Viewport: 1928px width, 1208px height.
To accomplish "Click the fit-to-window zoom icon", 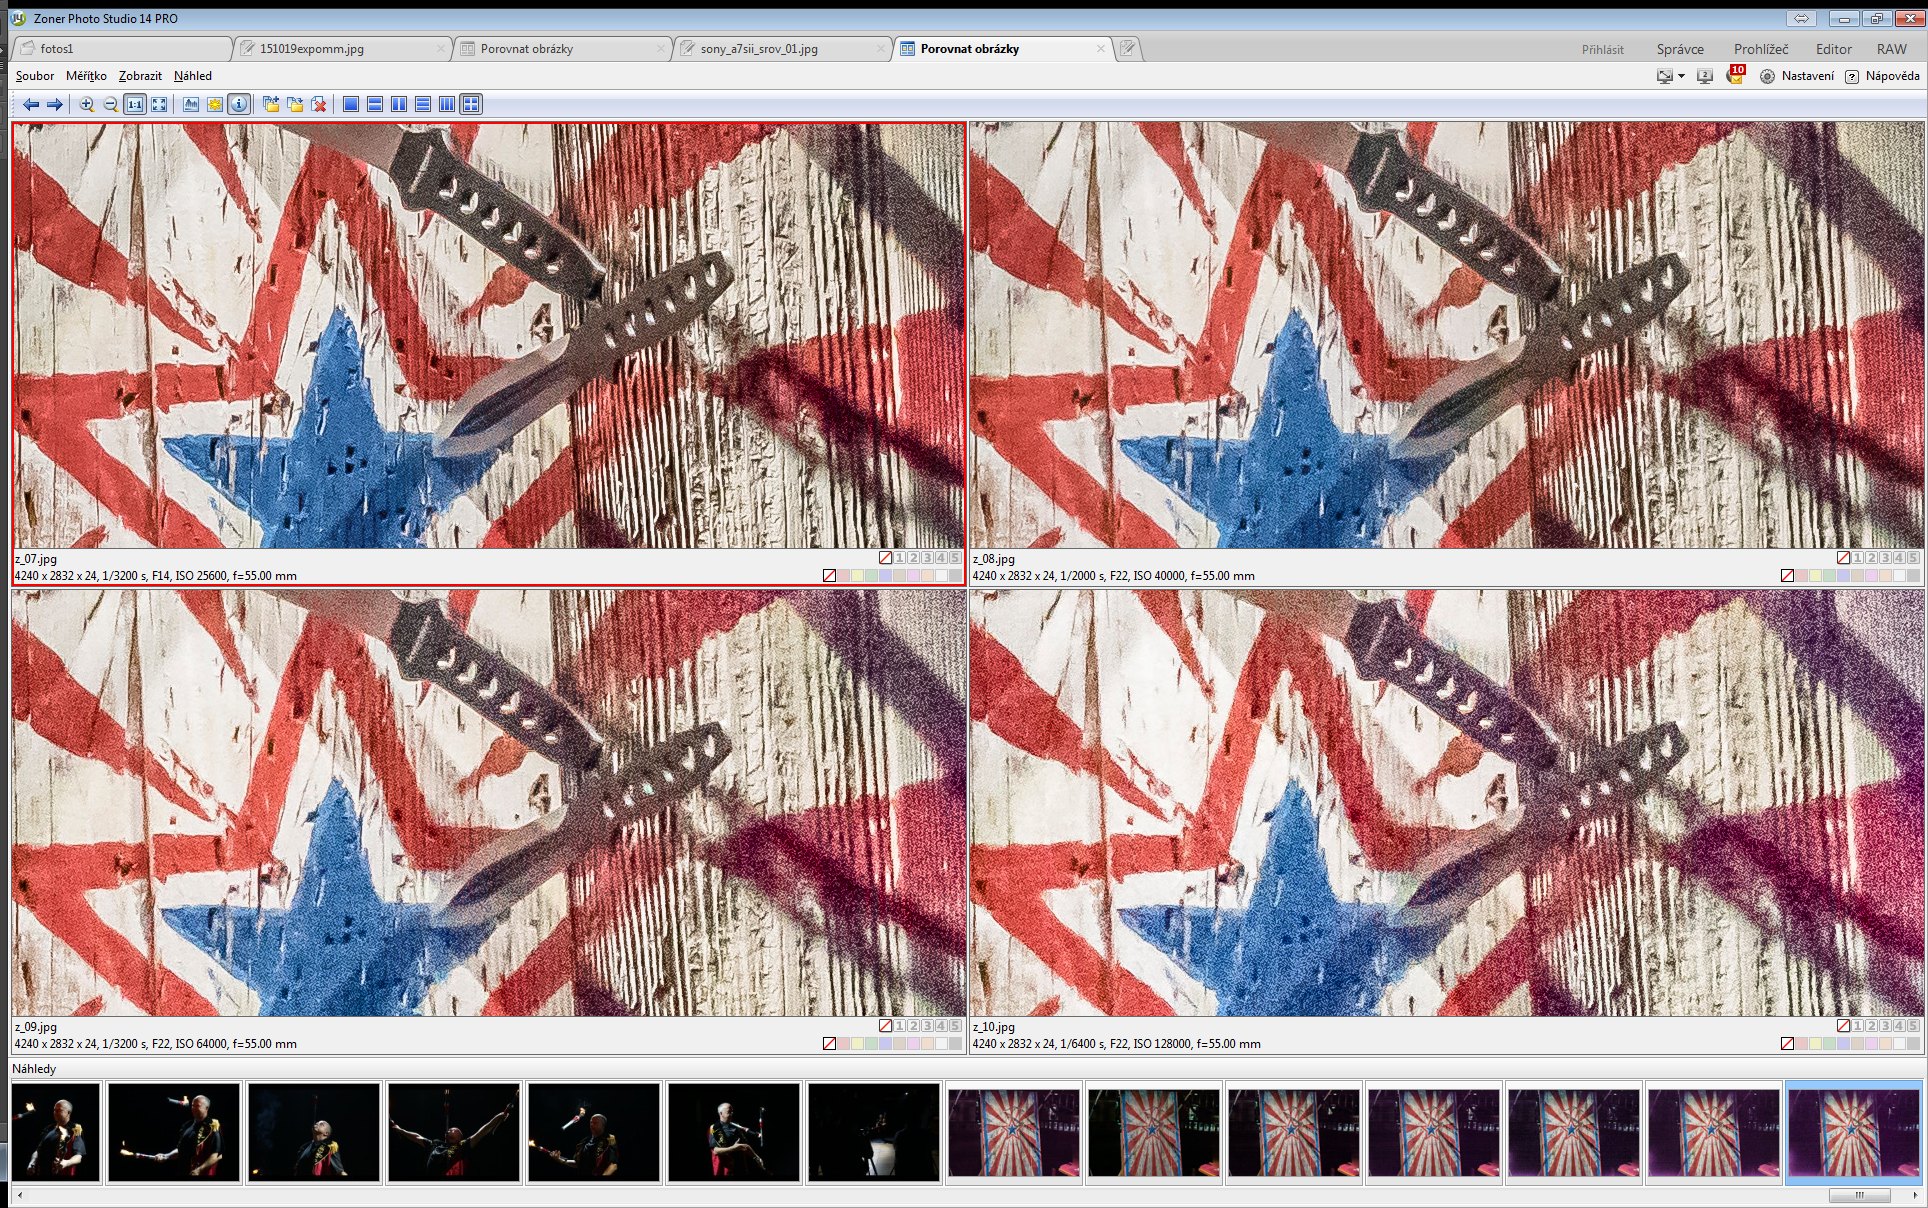I will coord(159,104).
